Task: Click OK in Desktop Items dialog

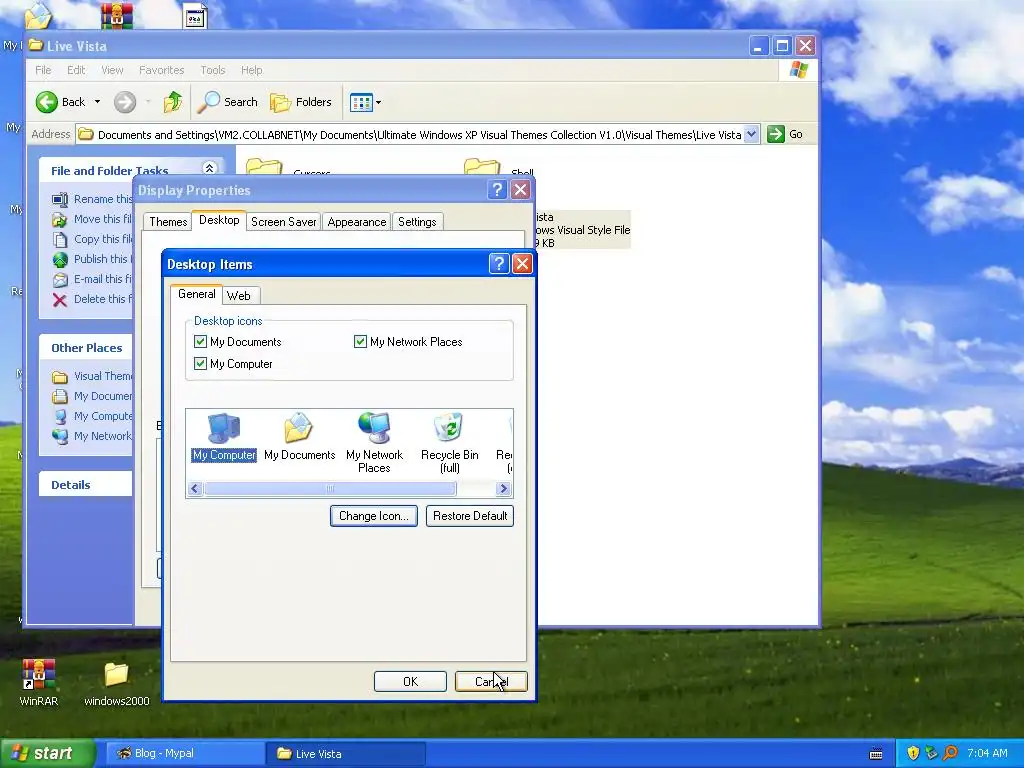Action: pyautogui.click(x=410, y=682)
